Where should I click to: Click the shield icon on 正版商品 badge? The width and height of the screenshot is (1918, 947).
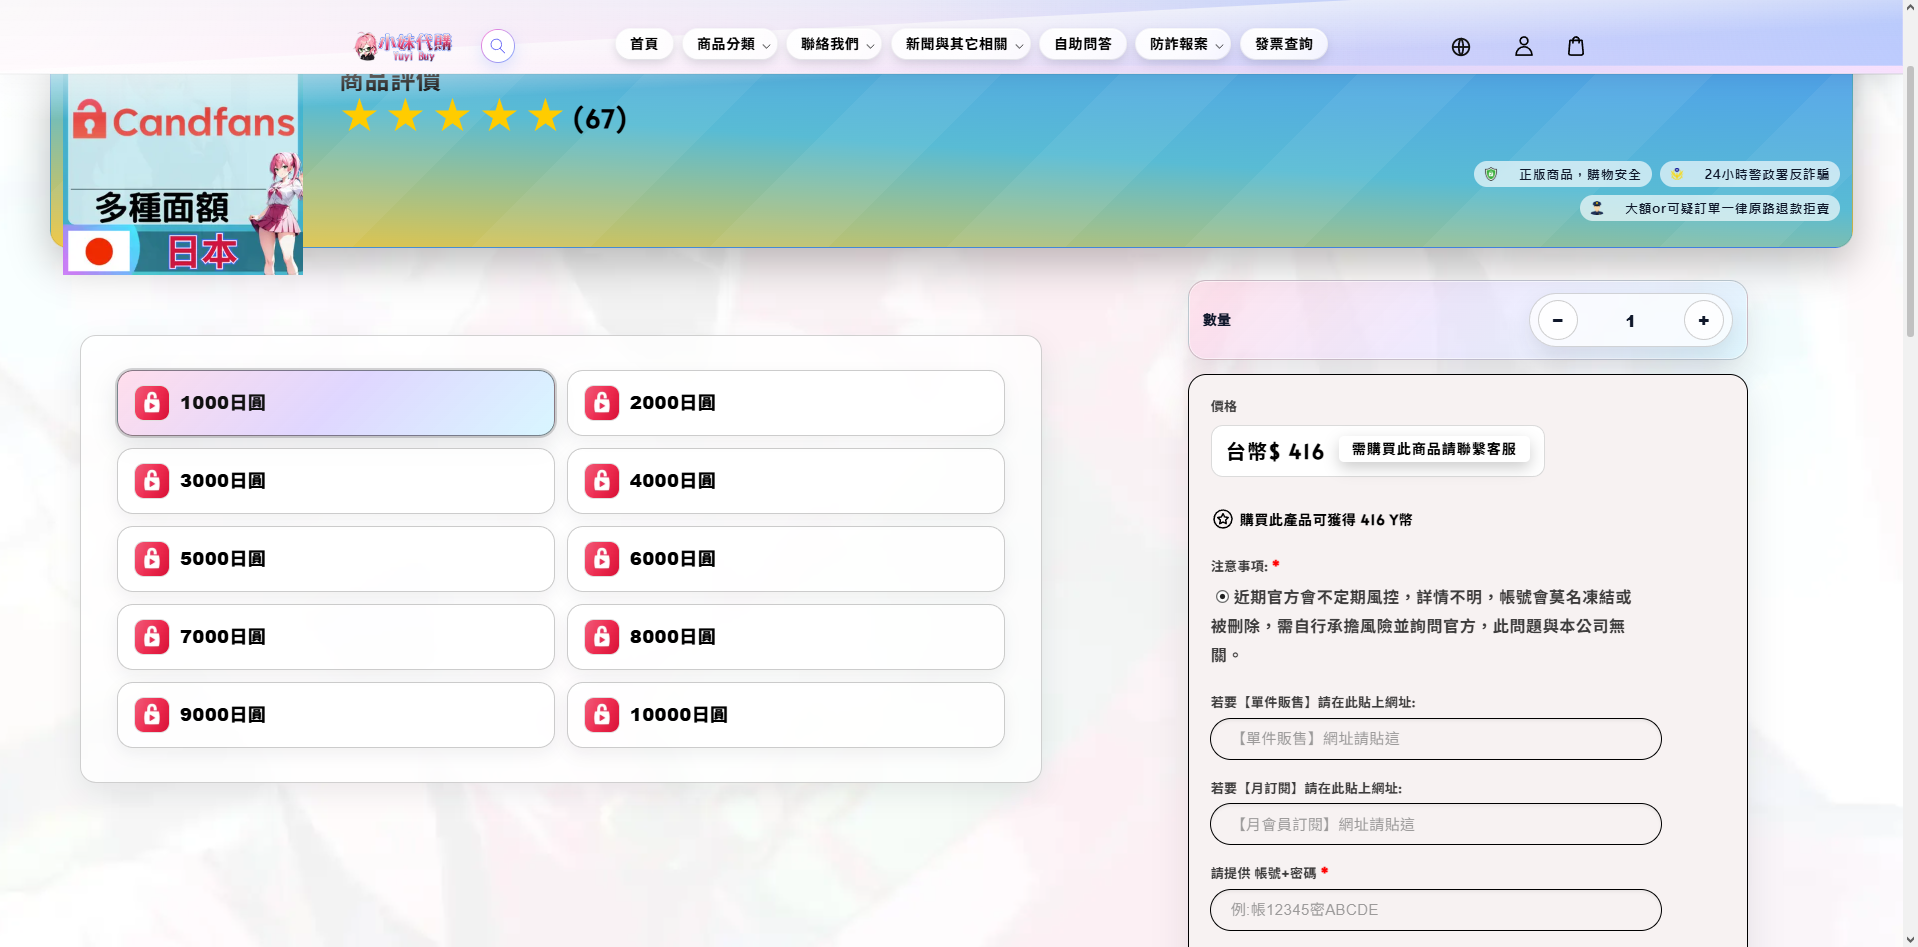pos(1491,173)
